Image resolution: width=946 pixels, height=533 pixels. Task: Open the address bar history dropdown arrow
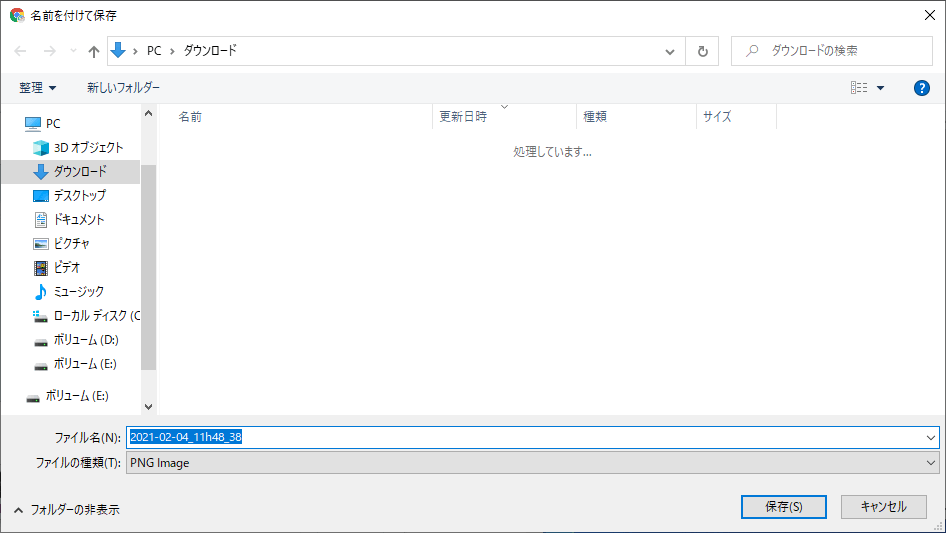(670, 51)
